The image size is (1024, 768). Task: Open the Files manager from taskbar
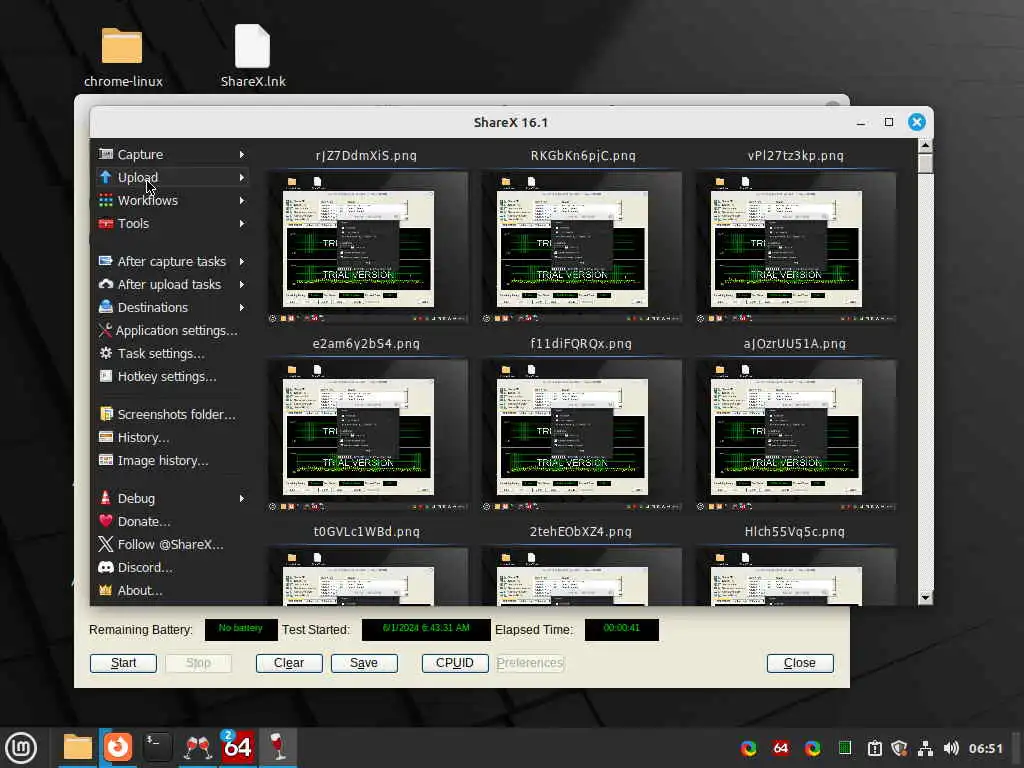pos(77,747)
